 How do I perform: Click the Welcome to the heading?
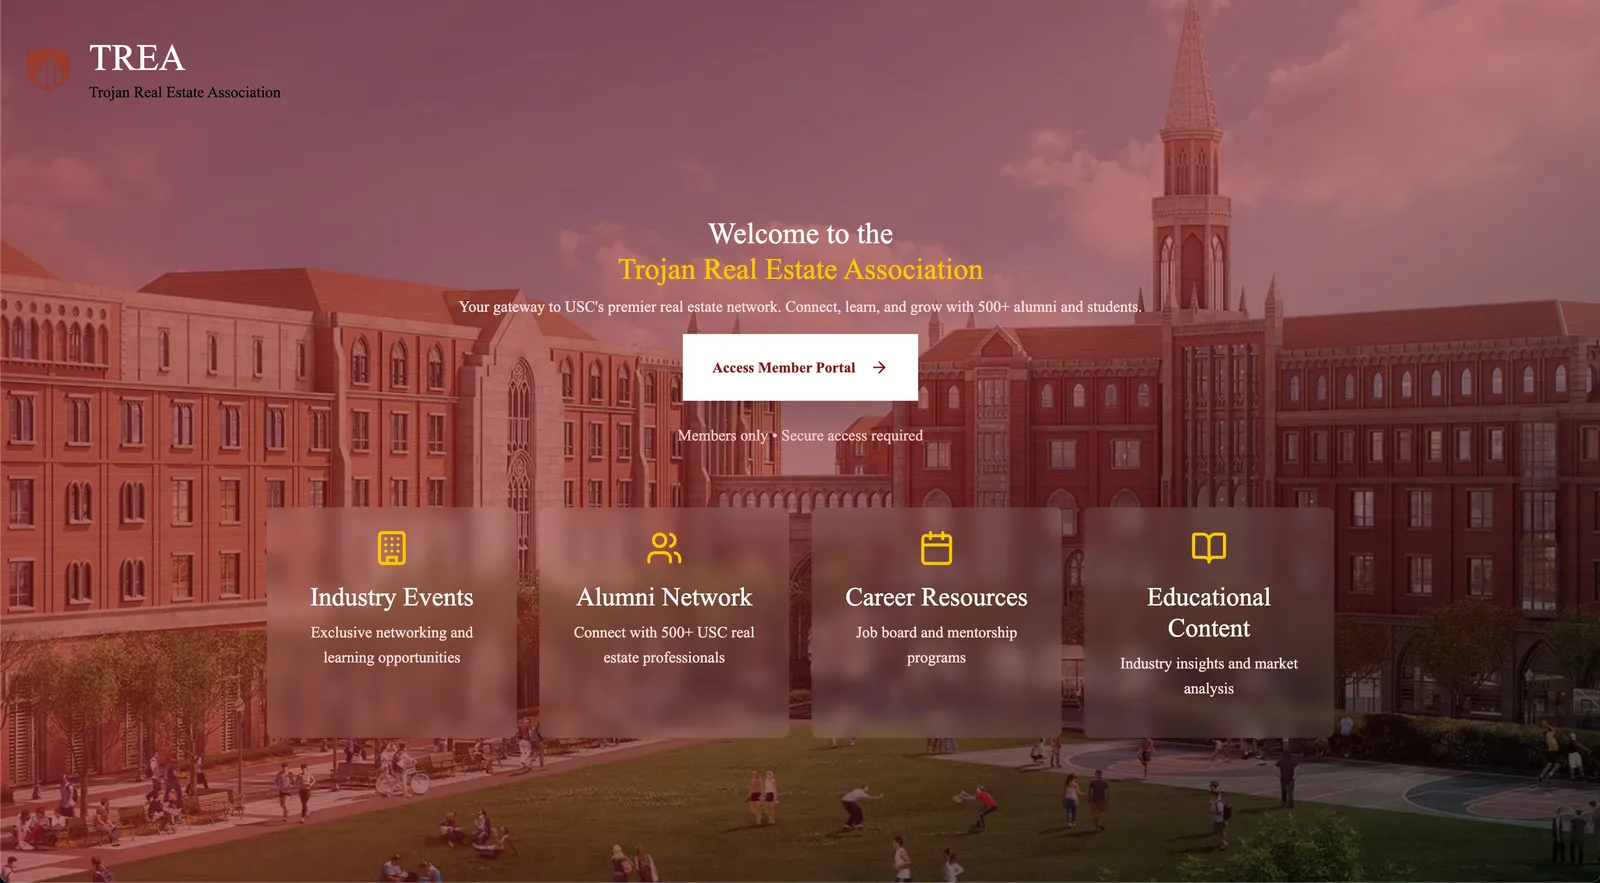tap(800, 234)
